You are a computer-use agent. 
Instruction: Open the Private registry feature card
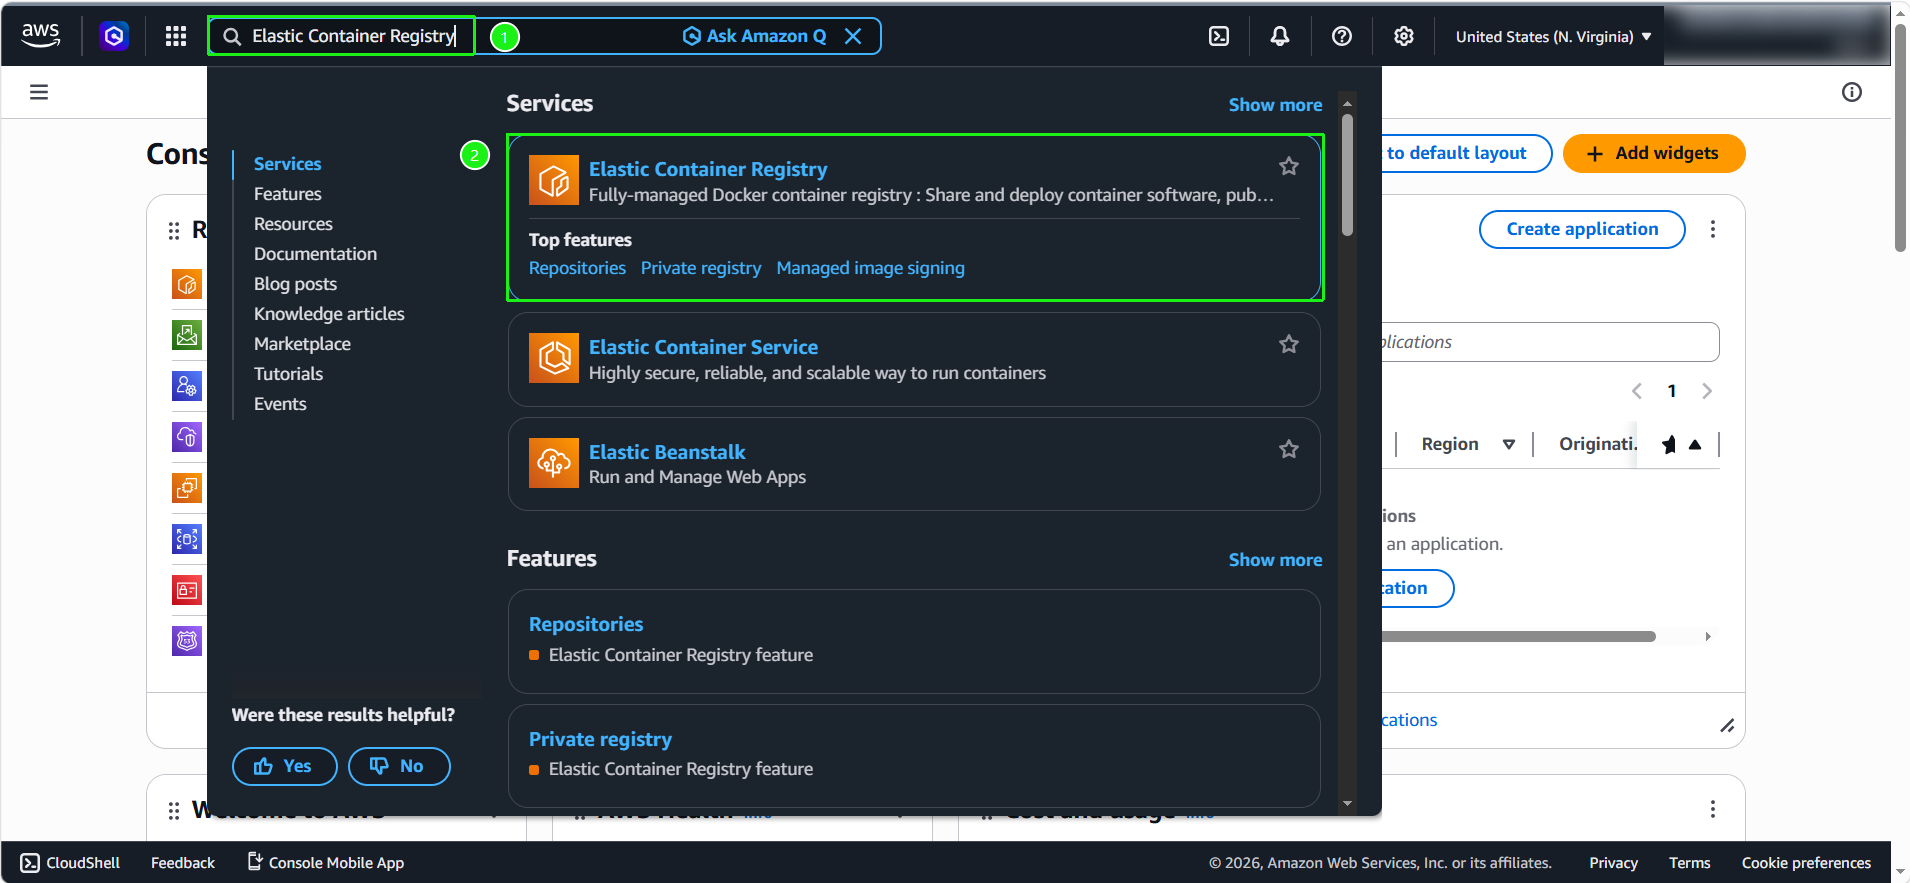coord(914,756)
